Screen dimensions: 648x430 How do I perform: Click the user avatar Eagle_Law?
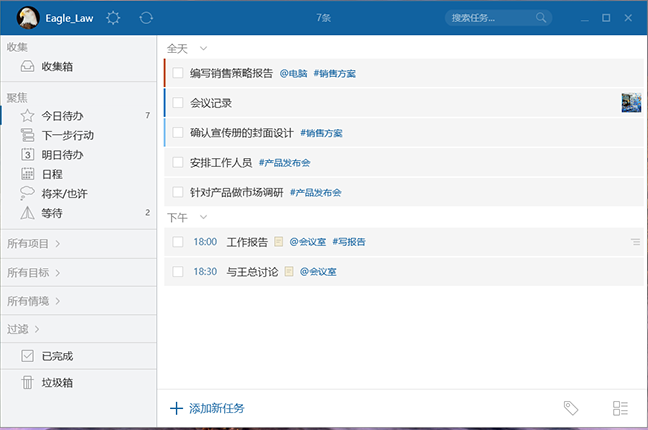(x=29, y=18)
